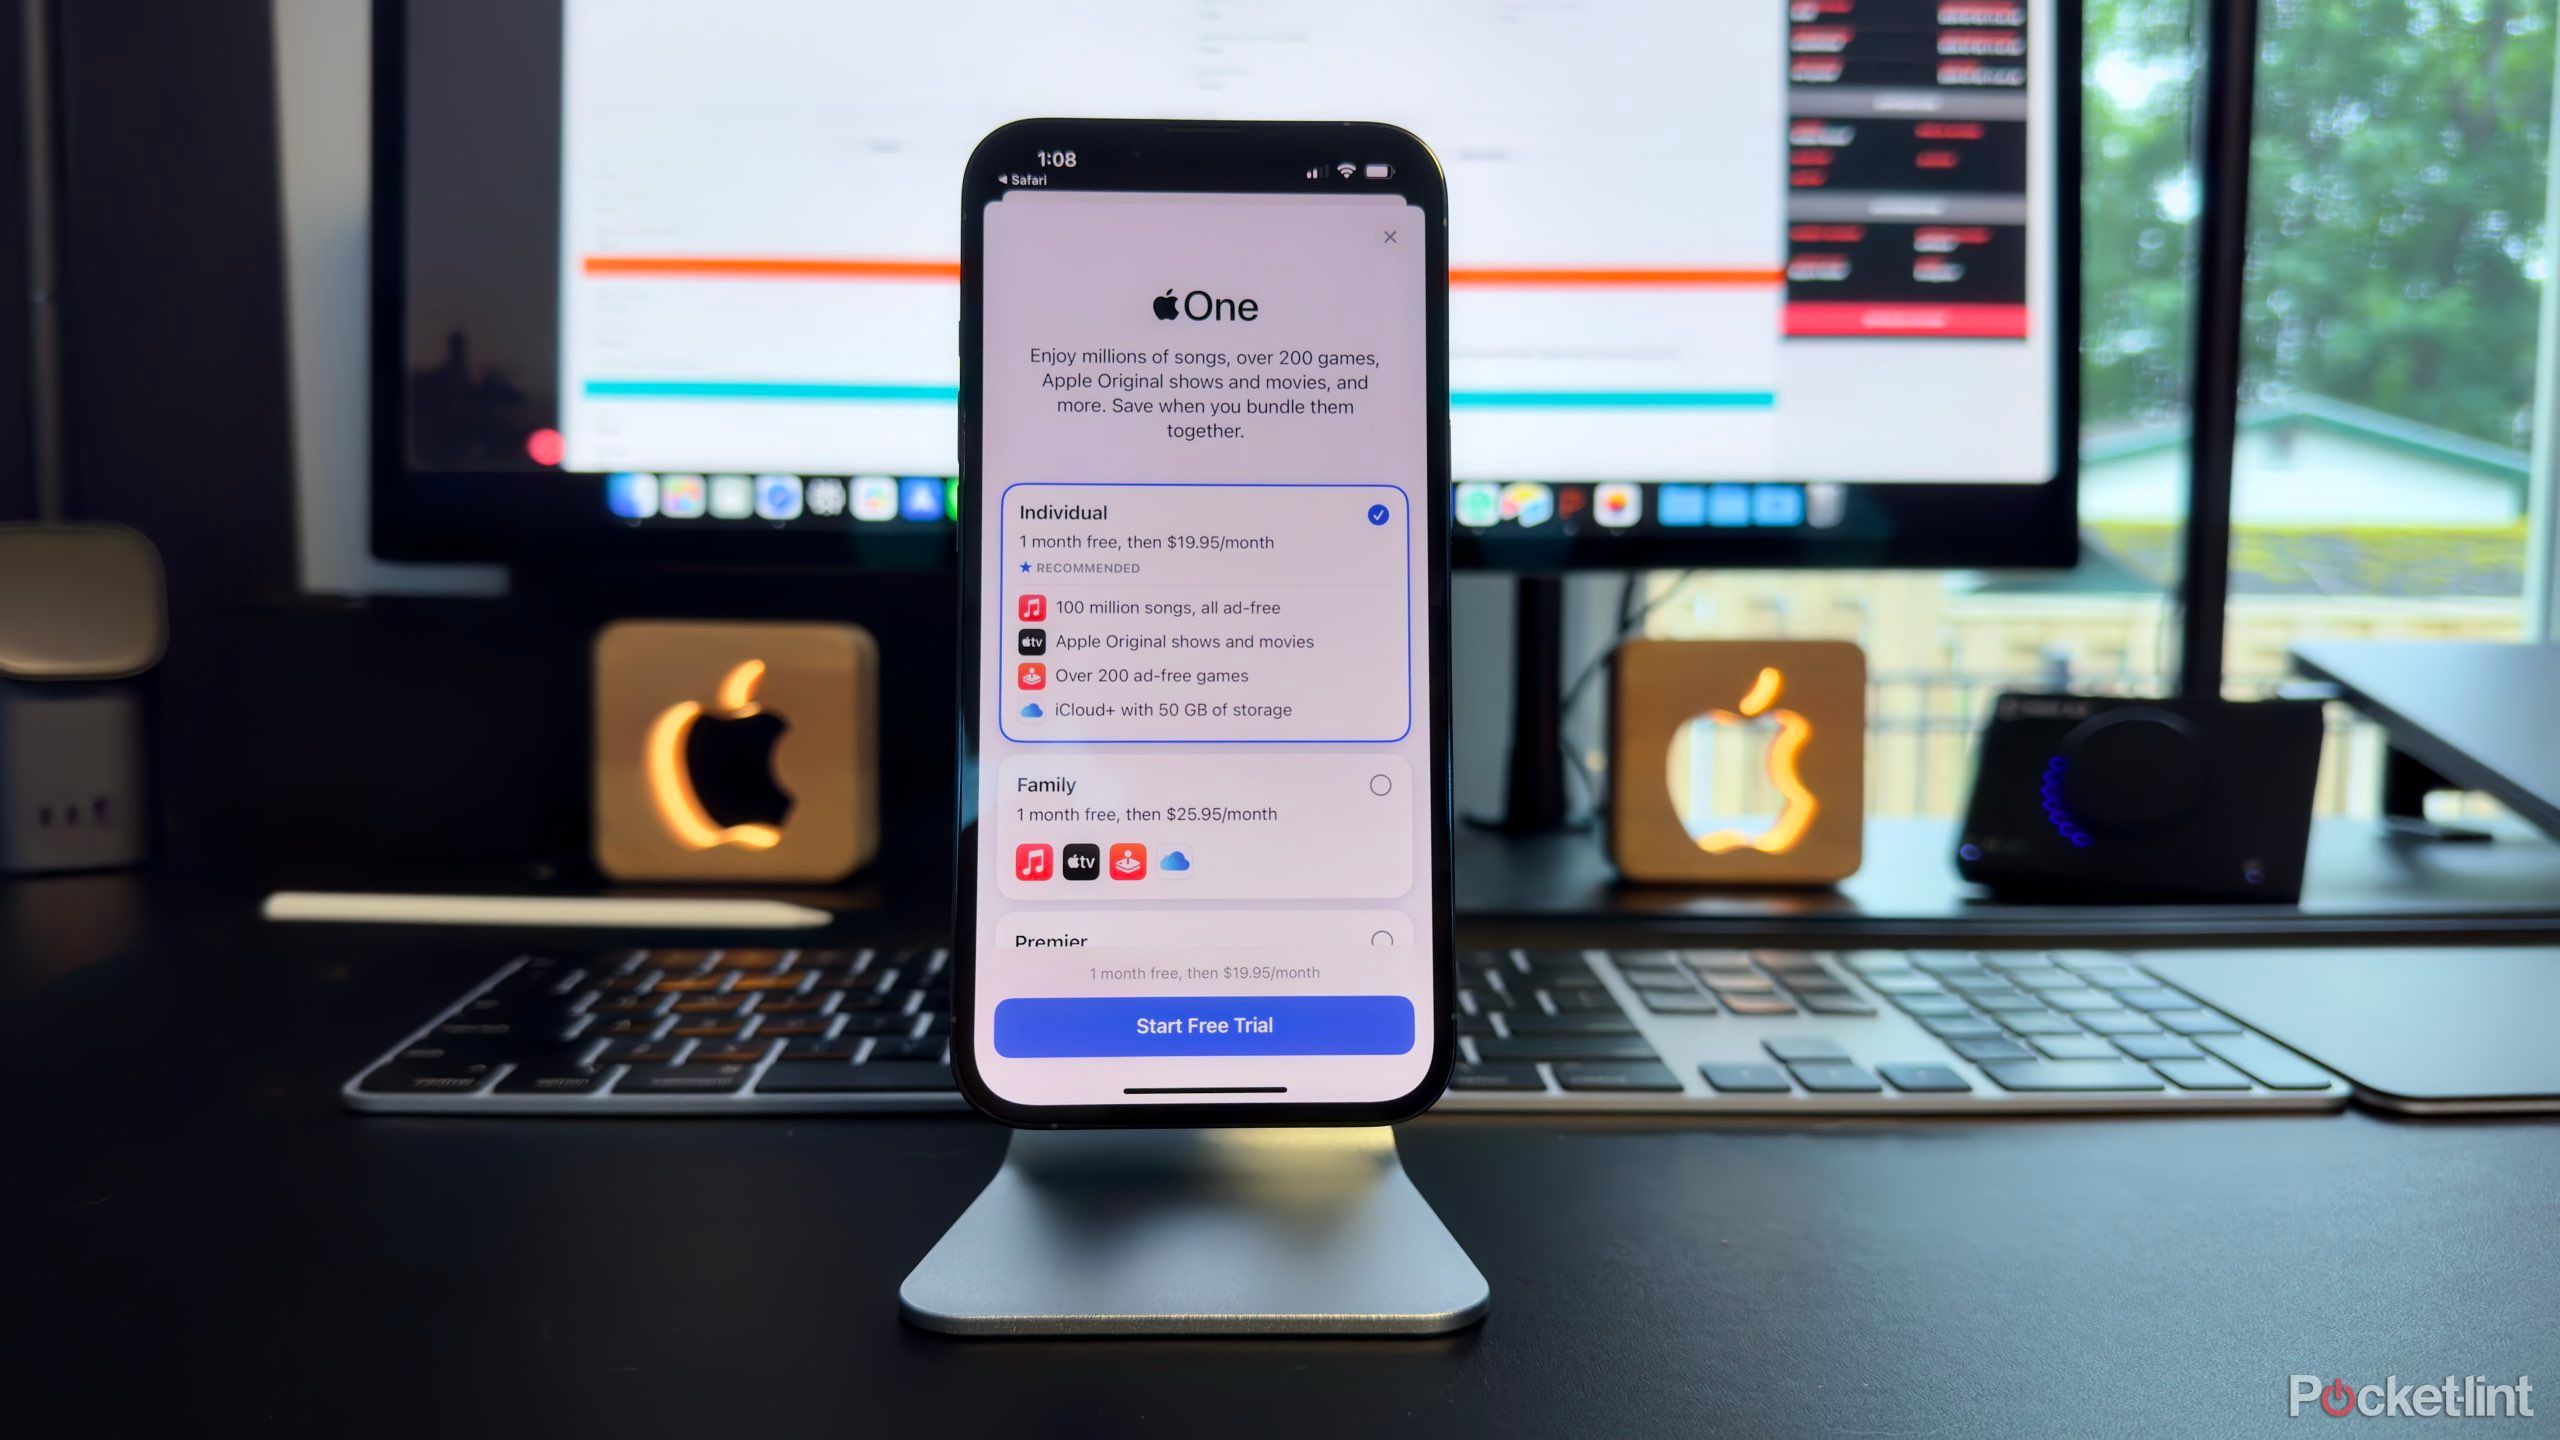
Task: Click the Apple Music icon in Family plan
Action: (x=1034, y=862)
